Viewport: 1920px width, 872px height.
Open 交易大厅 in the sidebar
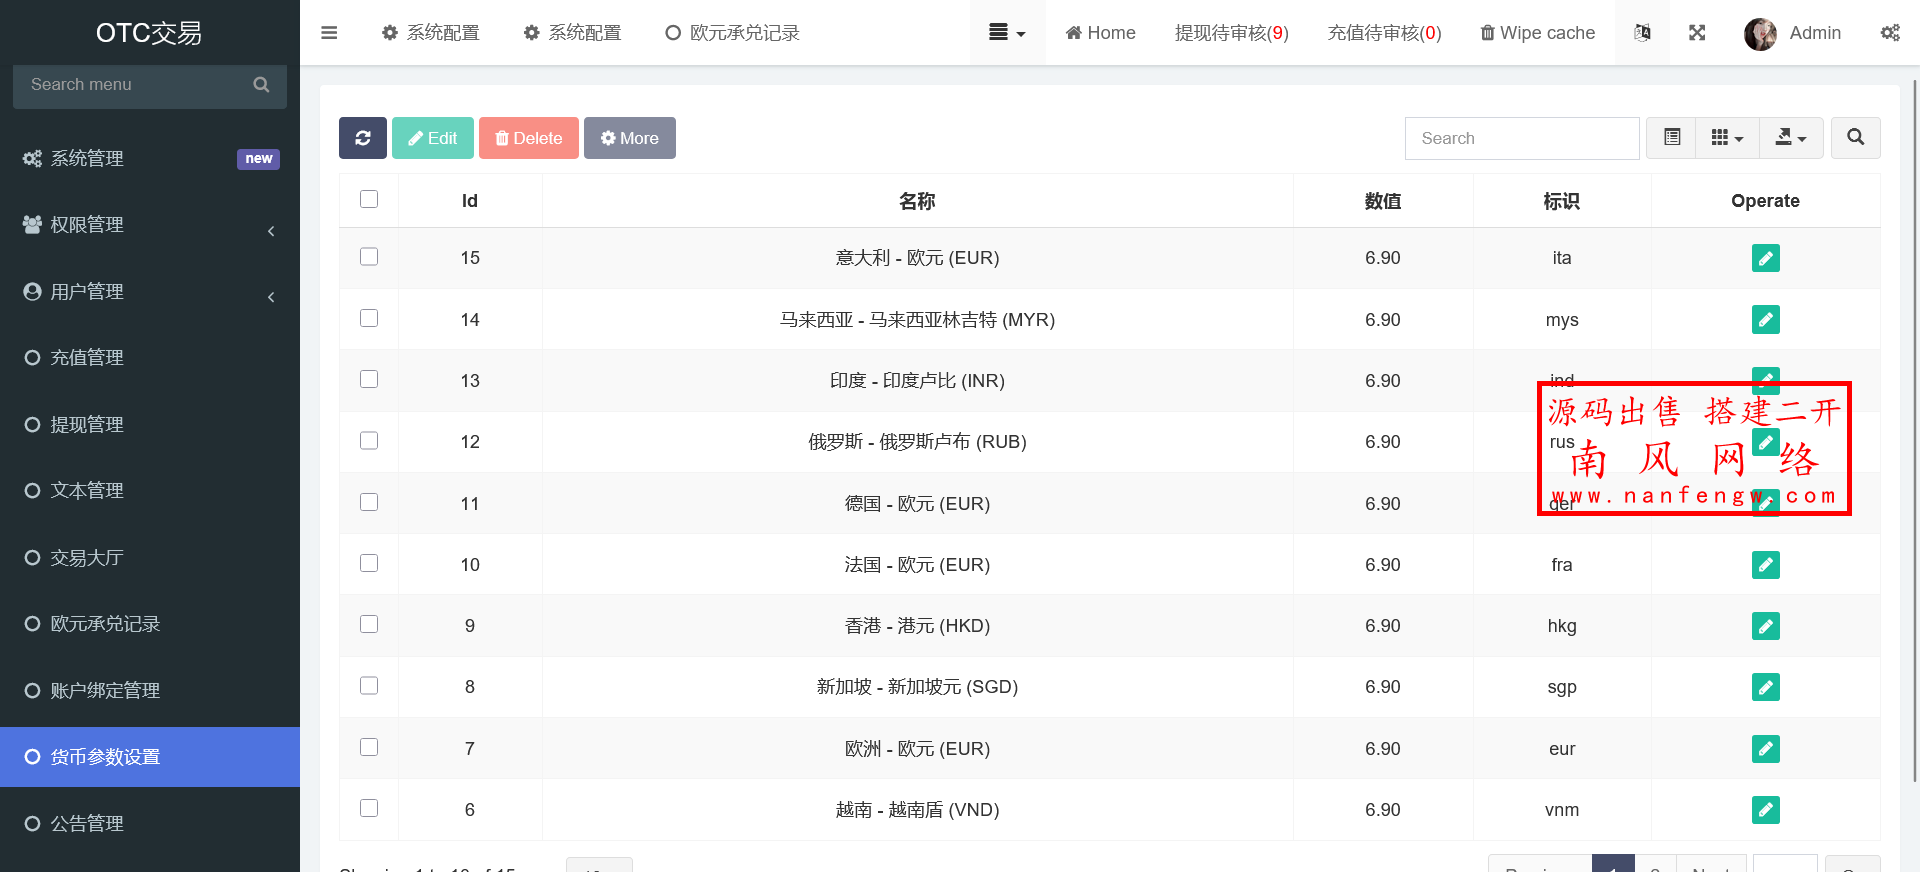pyautogui.click(x=150, y=558)
